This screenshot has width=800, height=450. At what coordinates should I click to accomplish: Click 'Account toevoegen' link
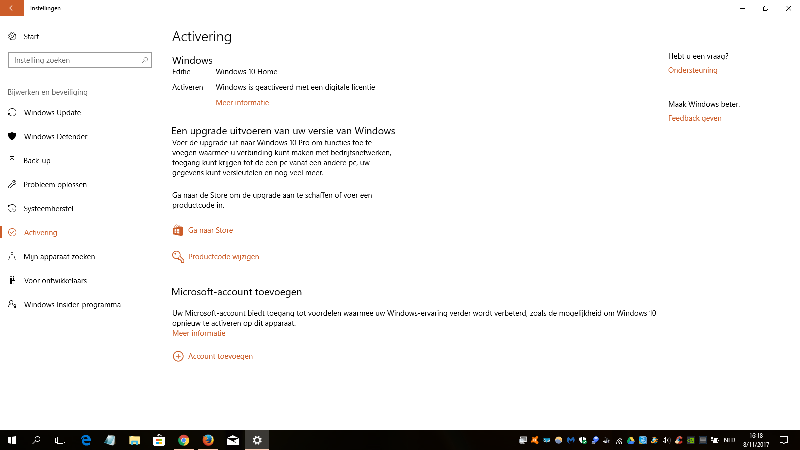[220, 356]
